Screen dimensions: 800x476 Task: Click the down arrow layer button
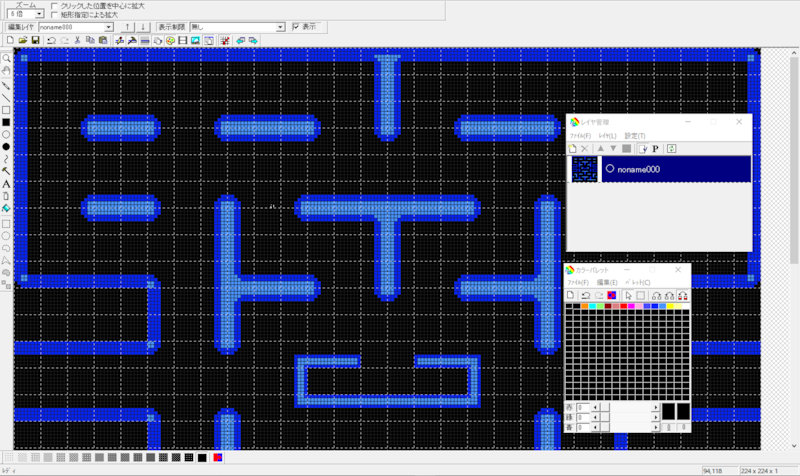click(x=143, y=27)
